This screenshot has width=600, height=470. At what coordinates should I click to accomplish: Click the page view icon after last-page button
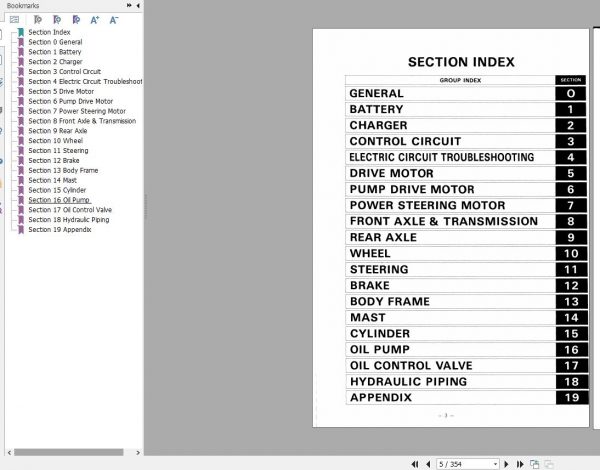tap(535, 464)
